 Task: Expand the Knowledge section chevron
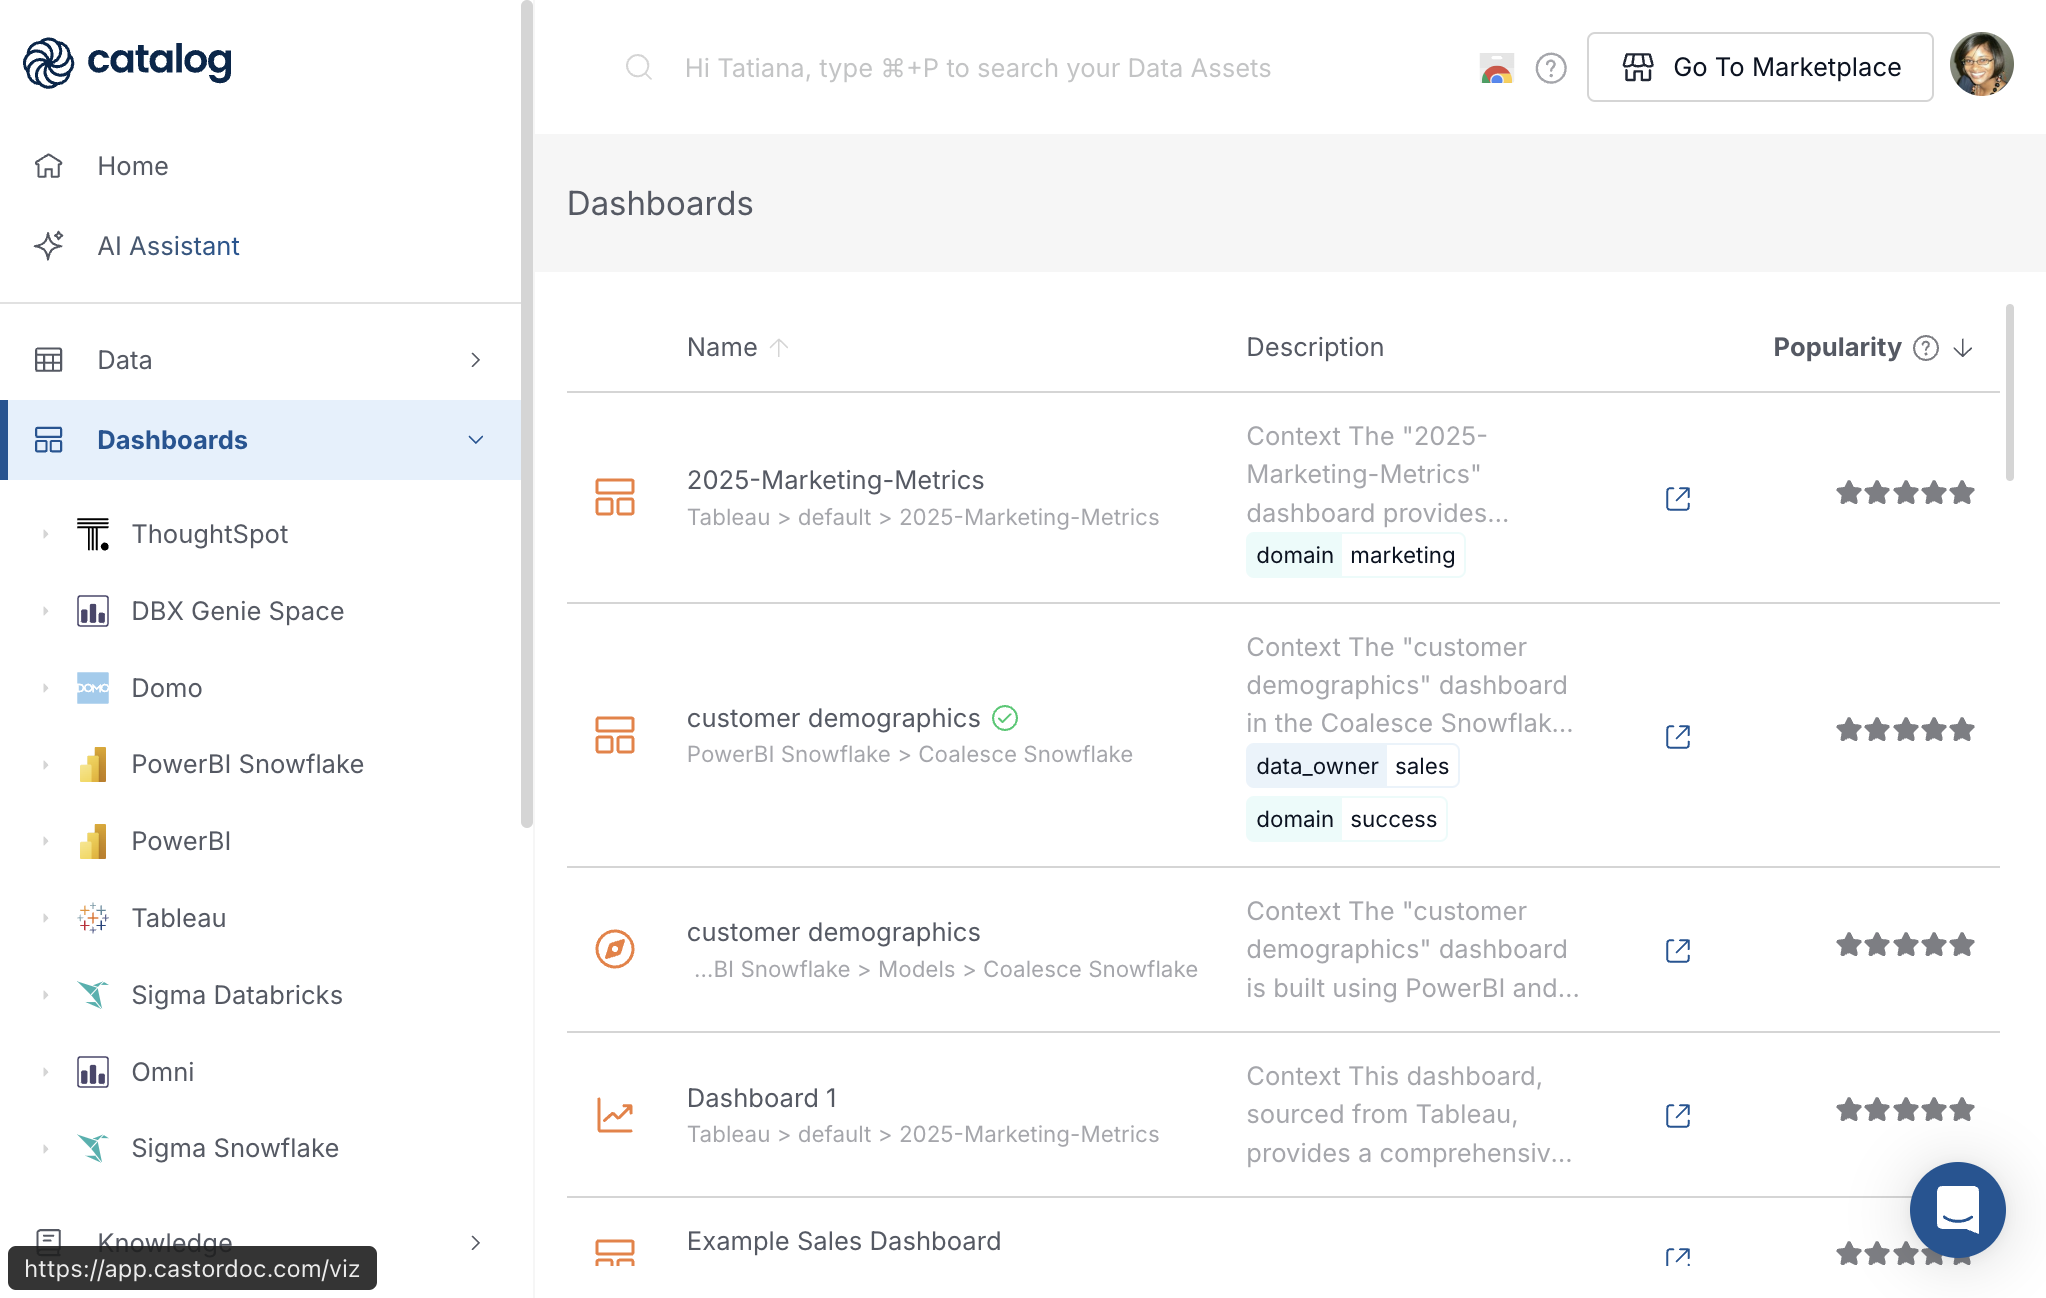click(476, 1243)
